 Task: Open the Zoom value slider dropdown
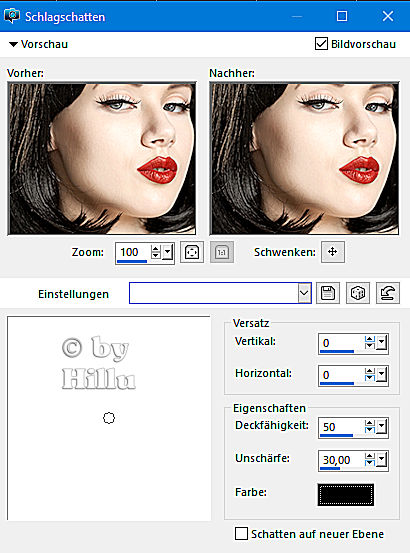point(168,252)
